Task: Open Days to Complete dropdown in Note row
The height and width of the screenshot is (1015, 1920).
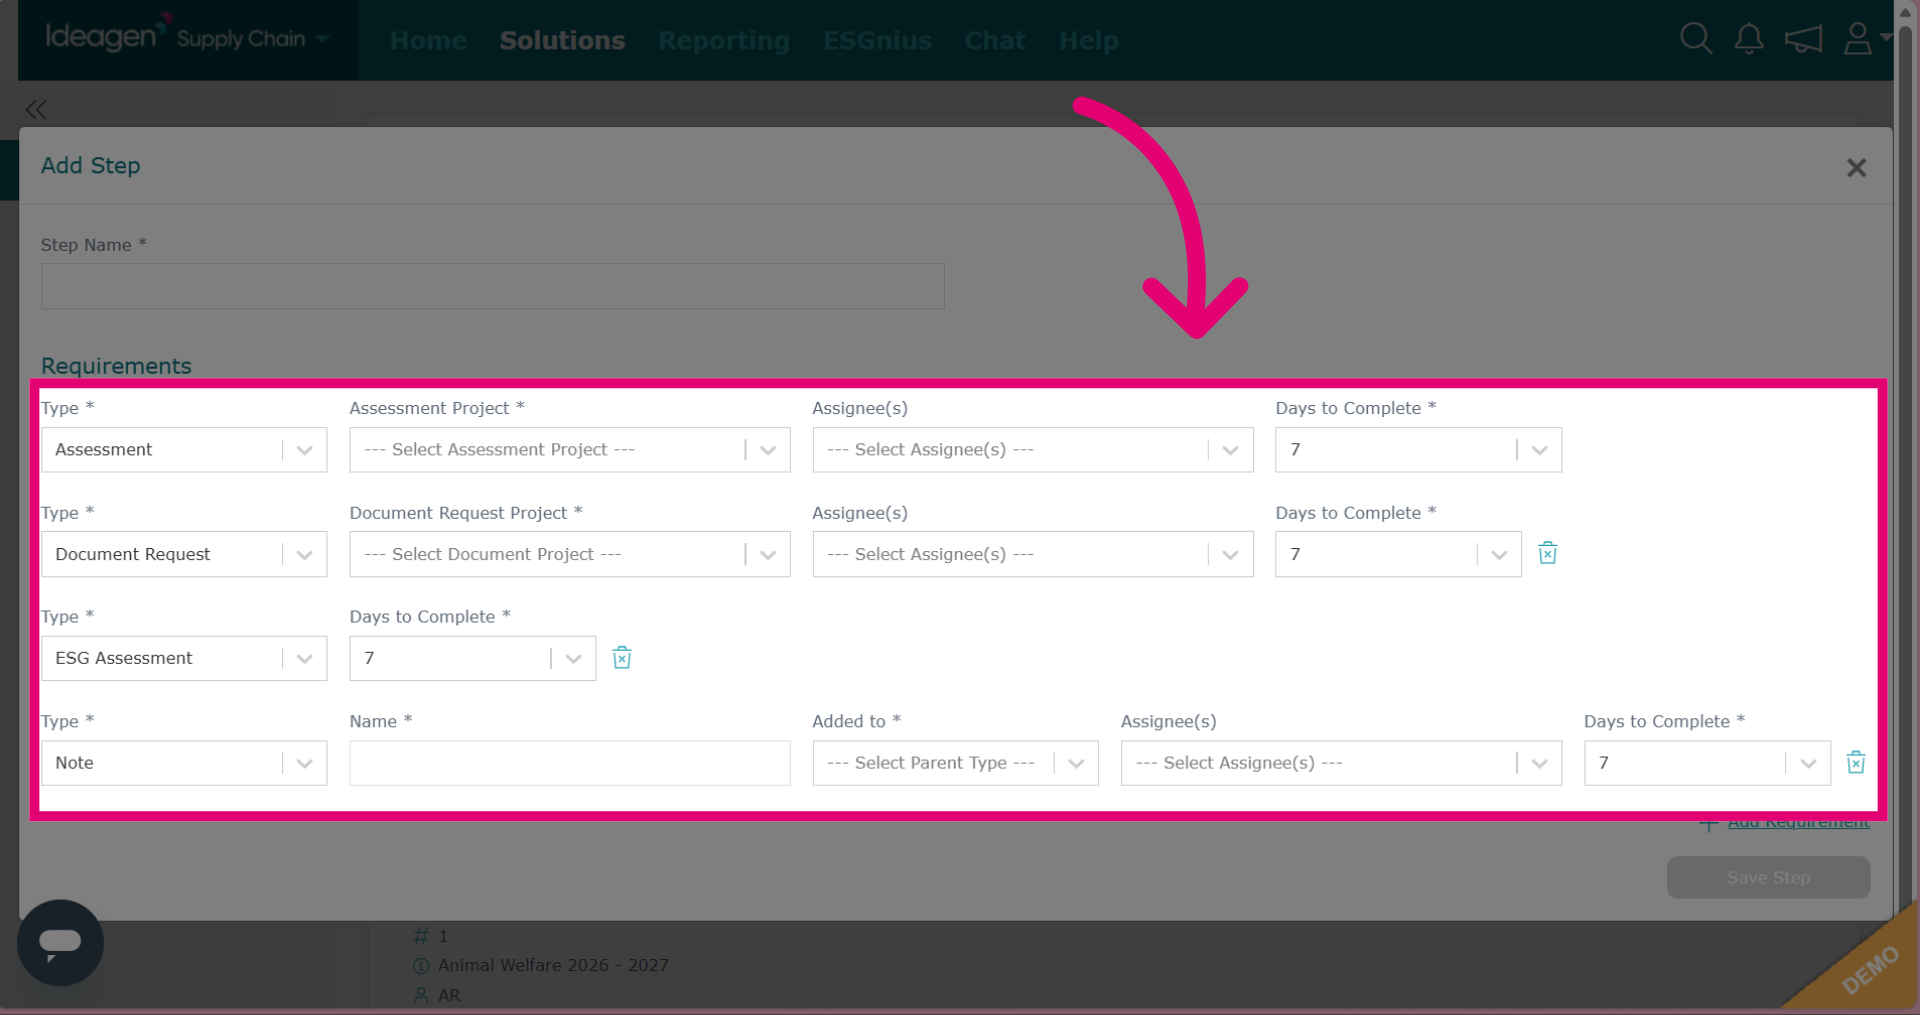Action: 1707,763
